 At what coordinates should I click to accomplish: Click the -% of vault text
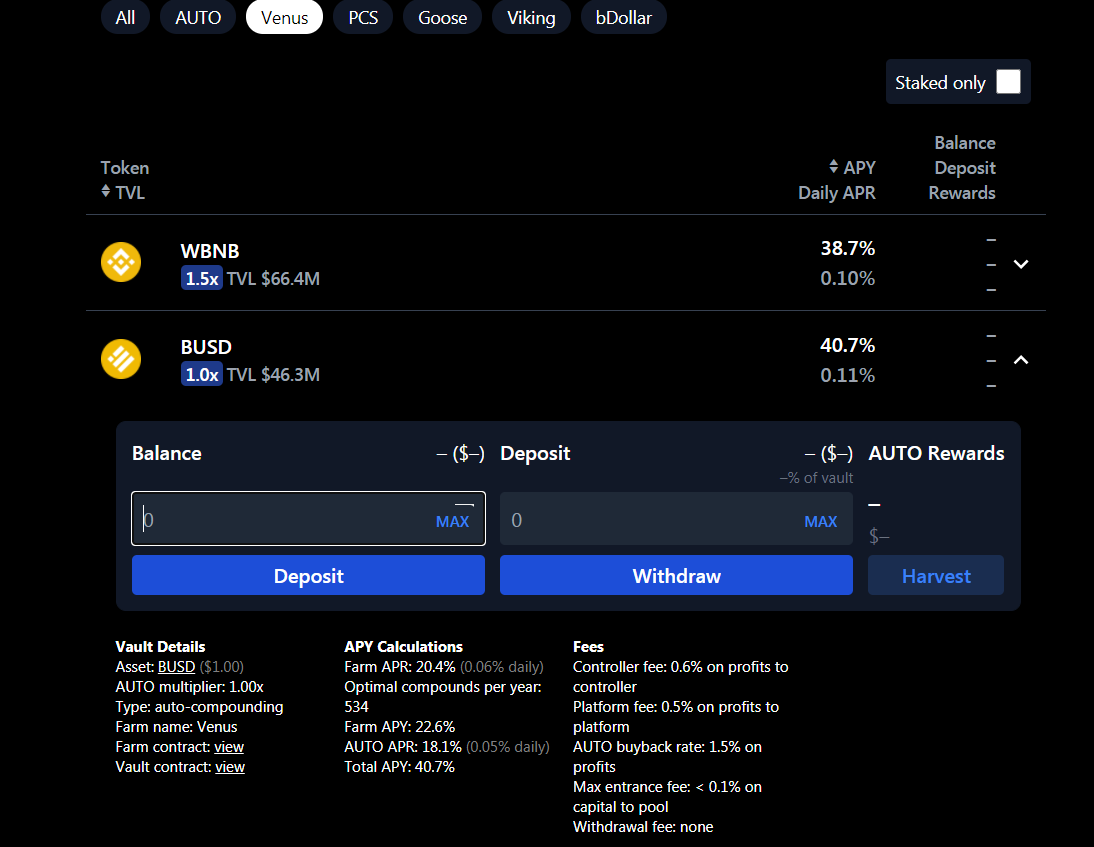tap(816, 478)
